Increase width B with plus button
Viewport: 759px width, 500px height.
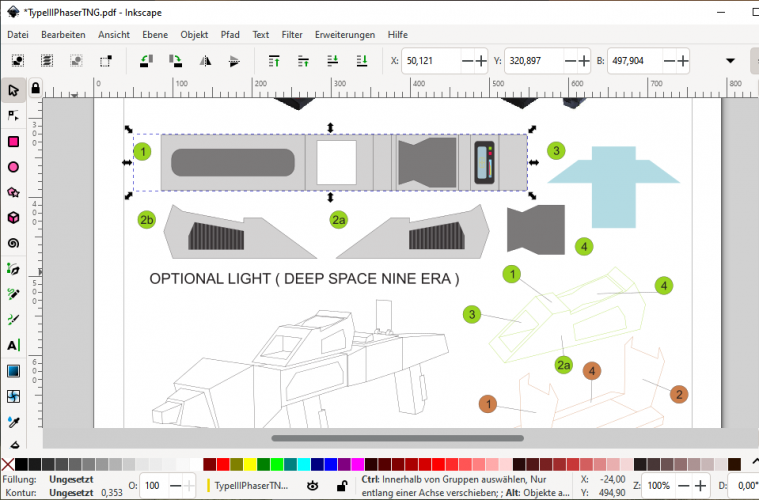[x=683, y=61]
